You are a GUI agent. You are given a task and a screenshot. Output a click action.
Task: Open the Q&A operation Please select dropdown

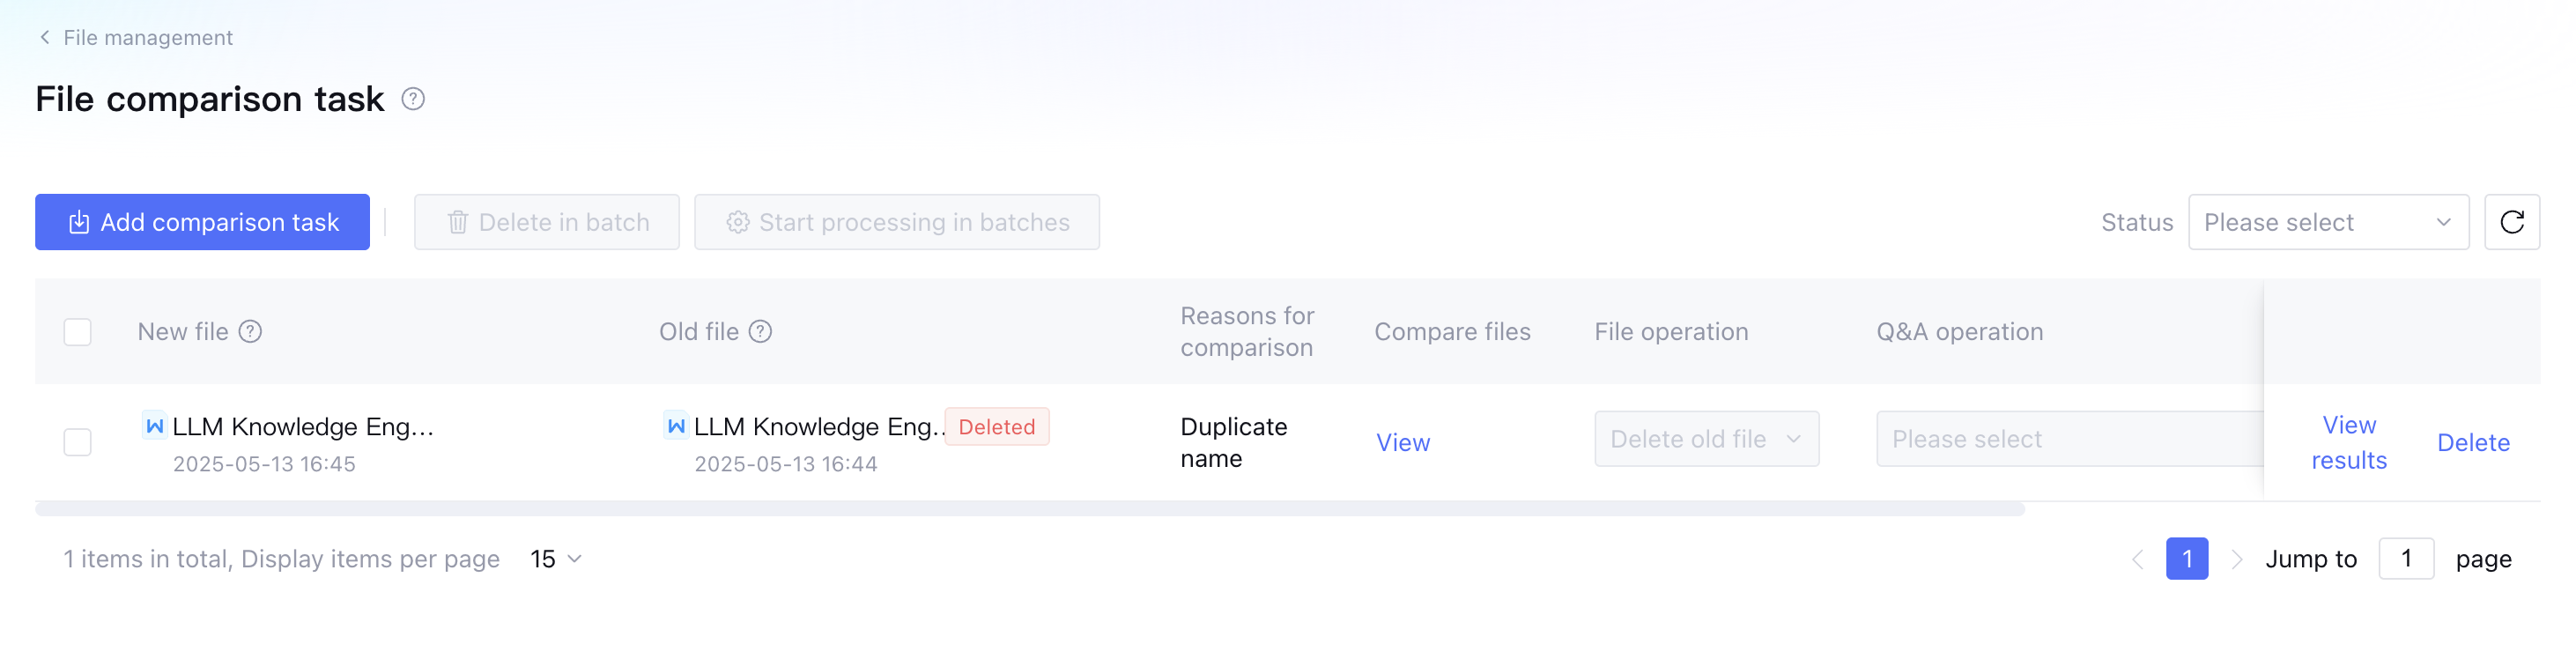[x=2066, y=439]
